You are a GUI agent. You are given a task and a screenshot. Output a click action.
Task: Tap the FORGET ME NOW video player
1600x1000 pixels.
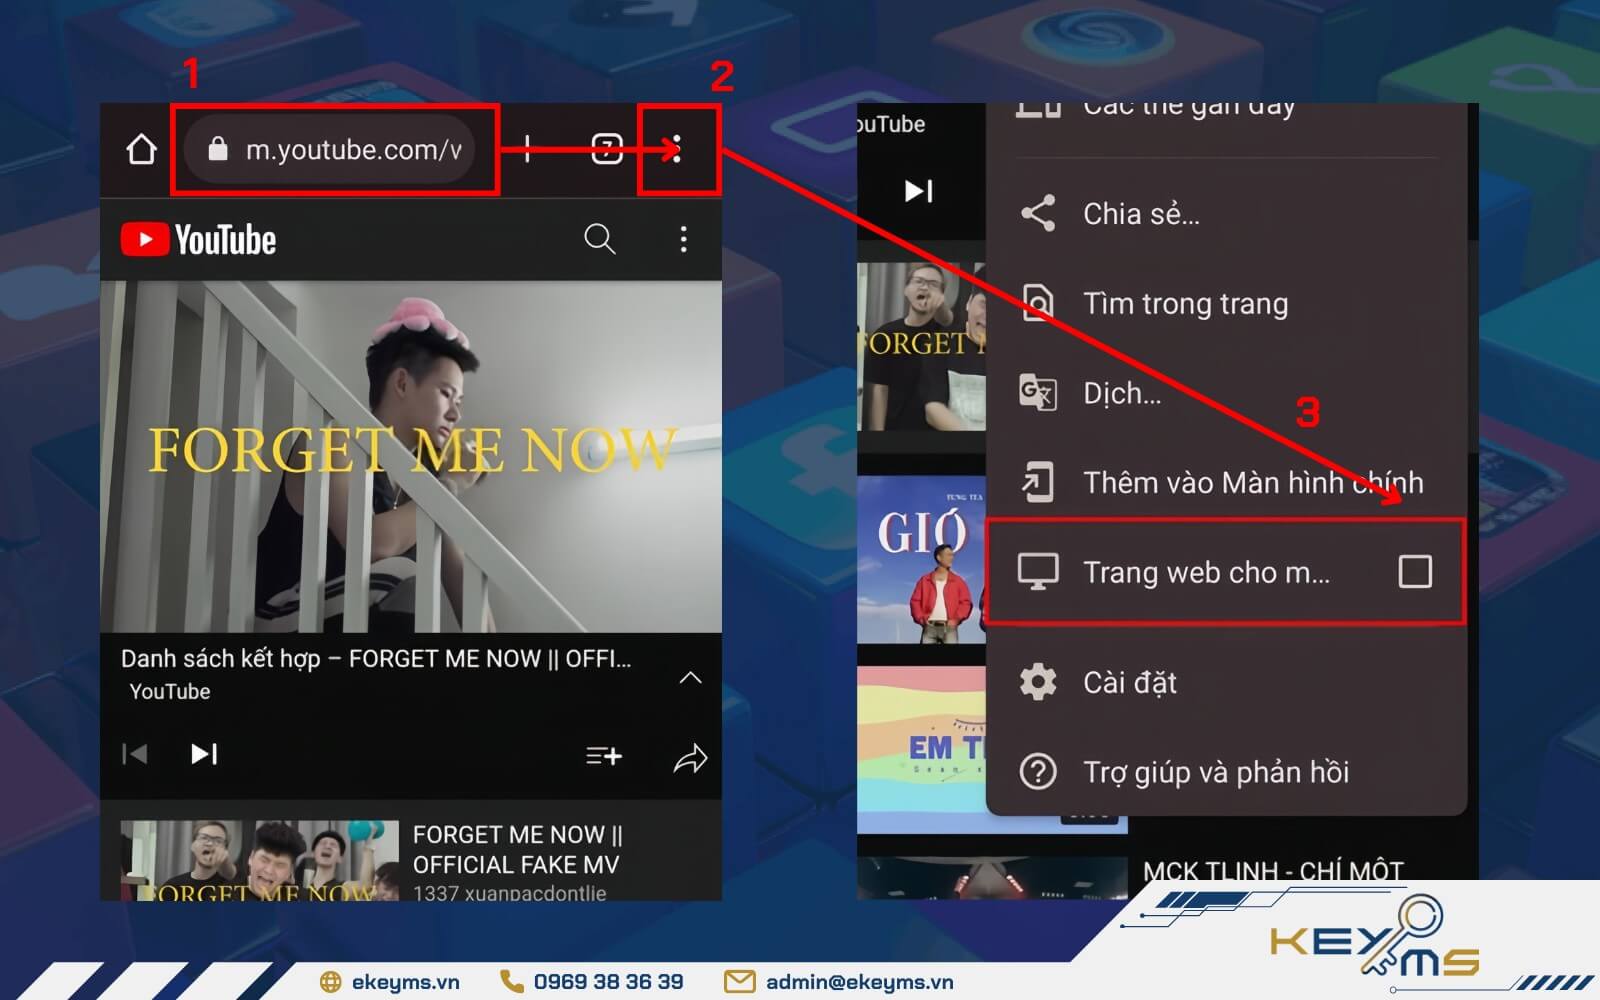pyautogui.click(x=411, y=456)
